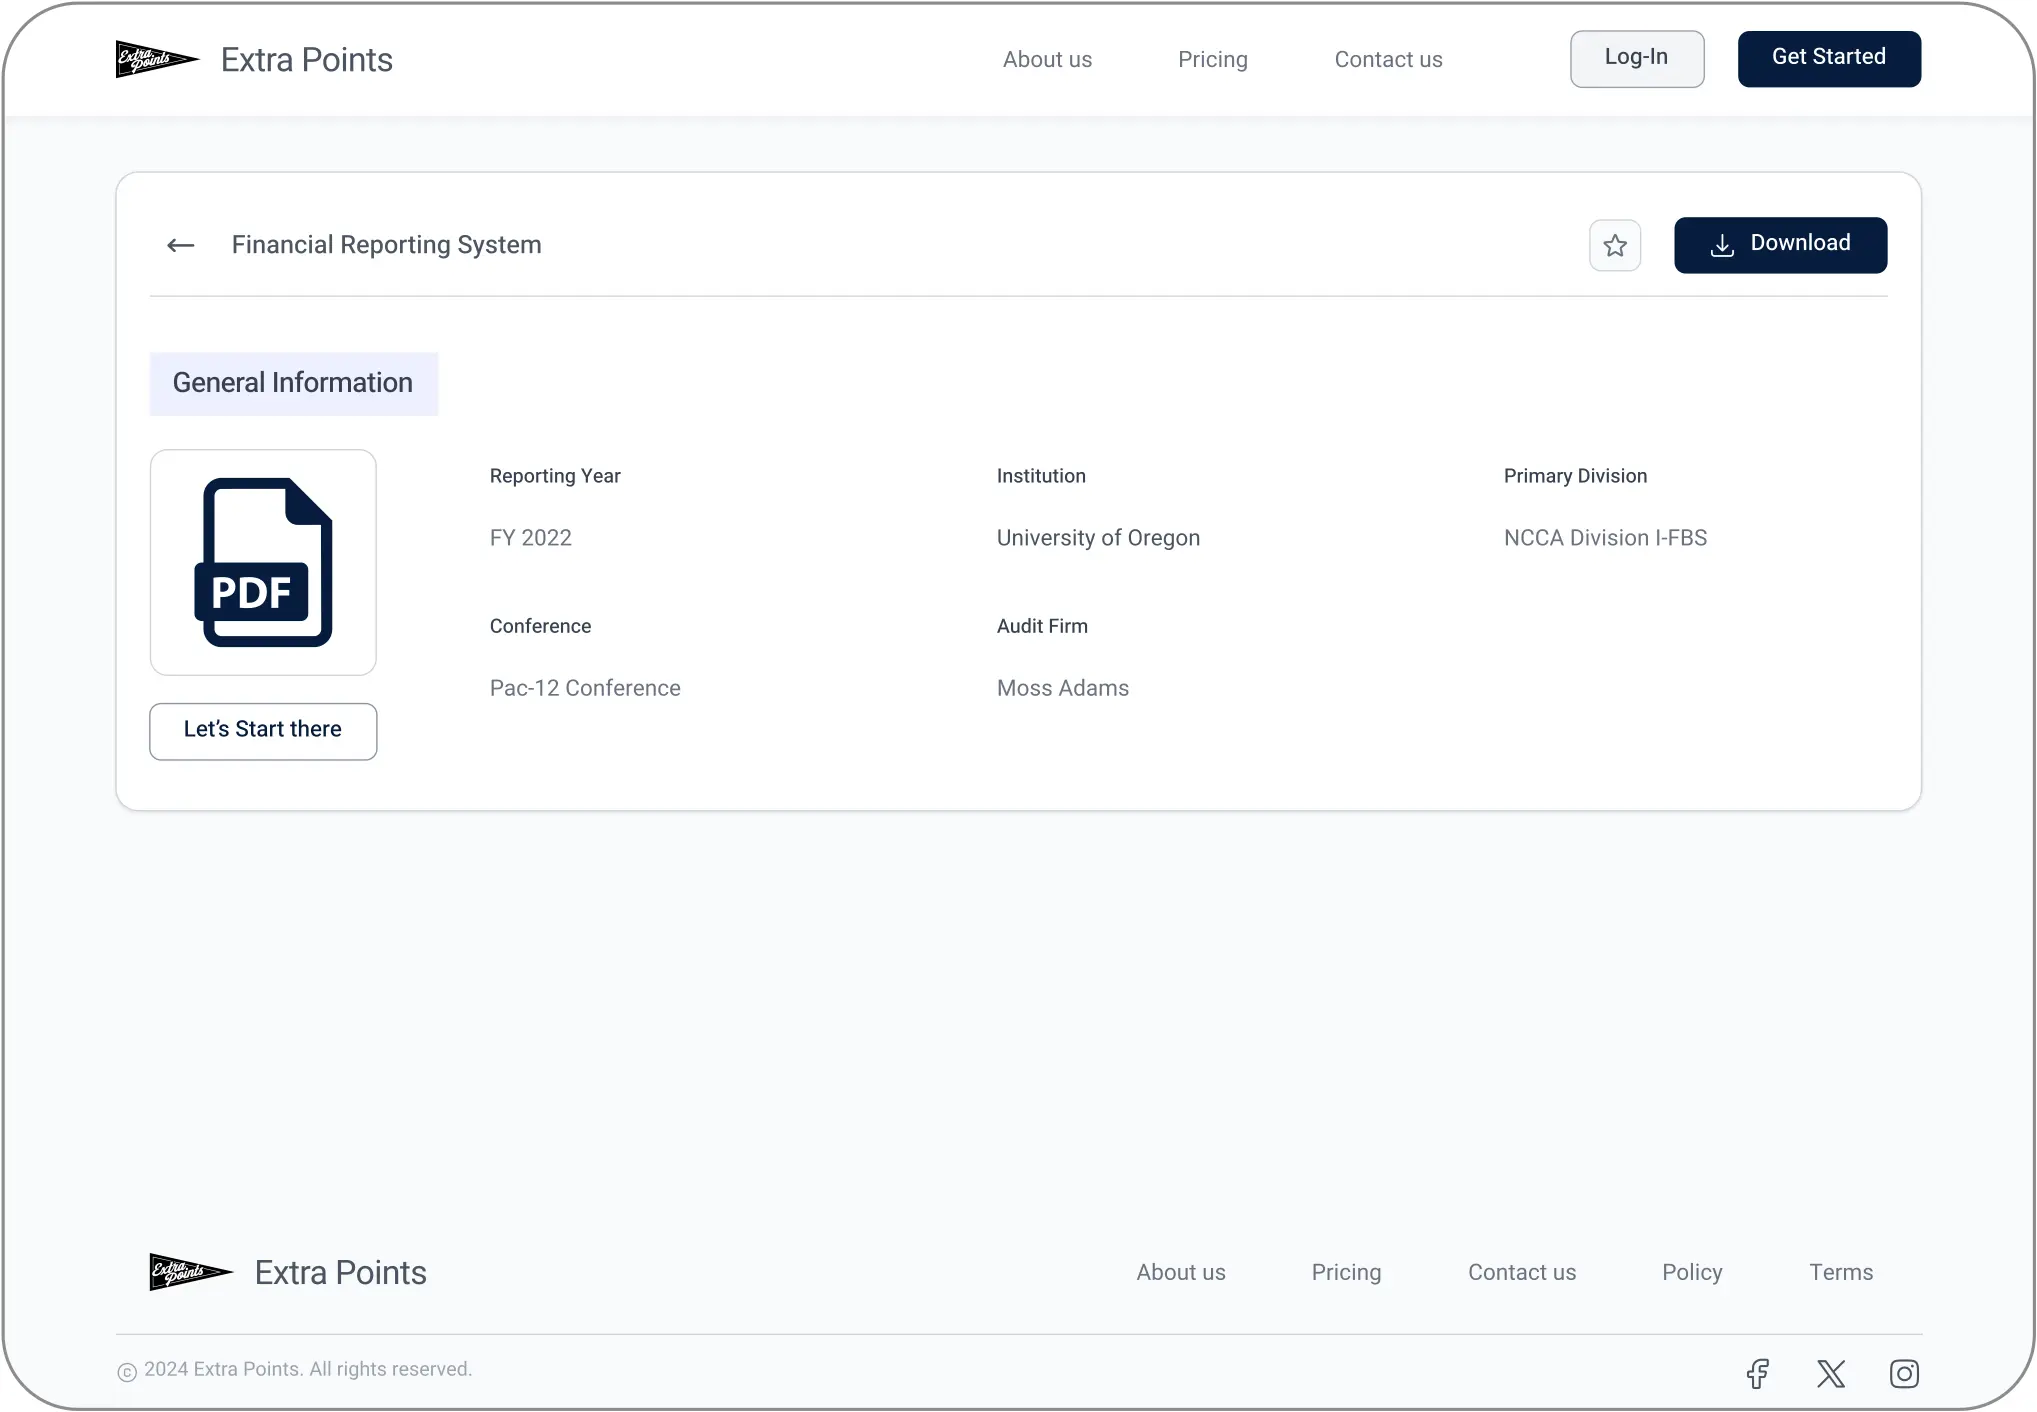Click the NCCA Division I-FBS value
This screenshot has height=1412, width=2037.
click(1604, 538)
